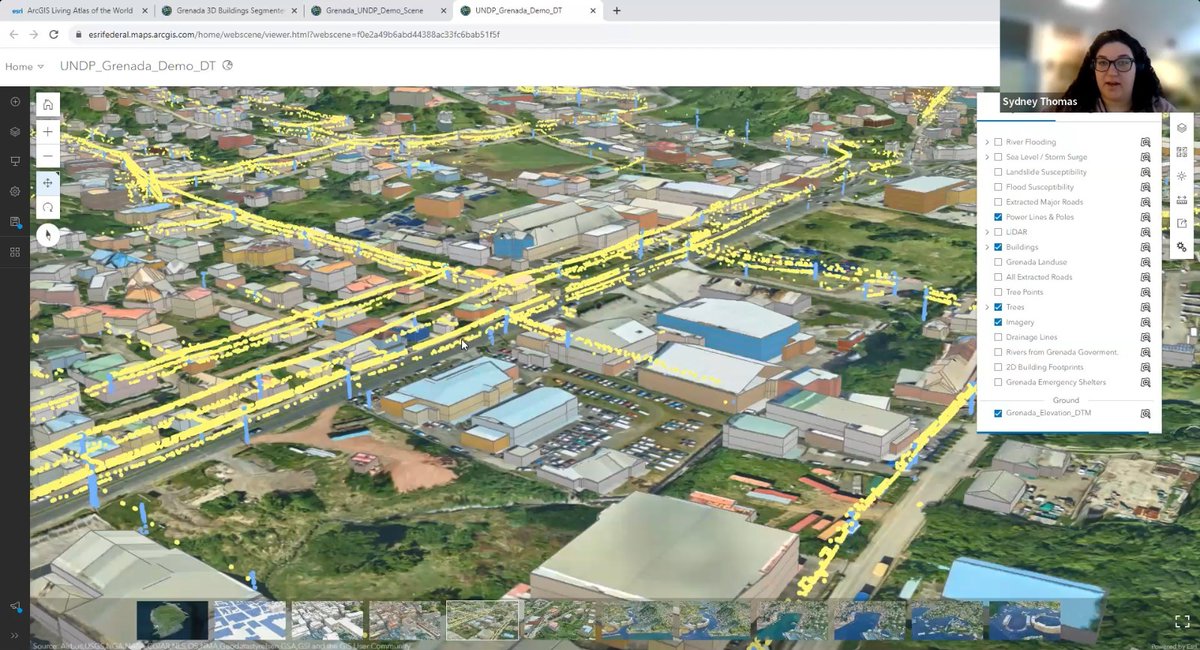The height and width of the screenshot is (650, 1200).
Task: Switch to ArcGIS Living Atlas of the World tab
Action: (x=78, y=11)
